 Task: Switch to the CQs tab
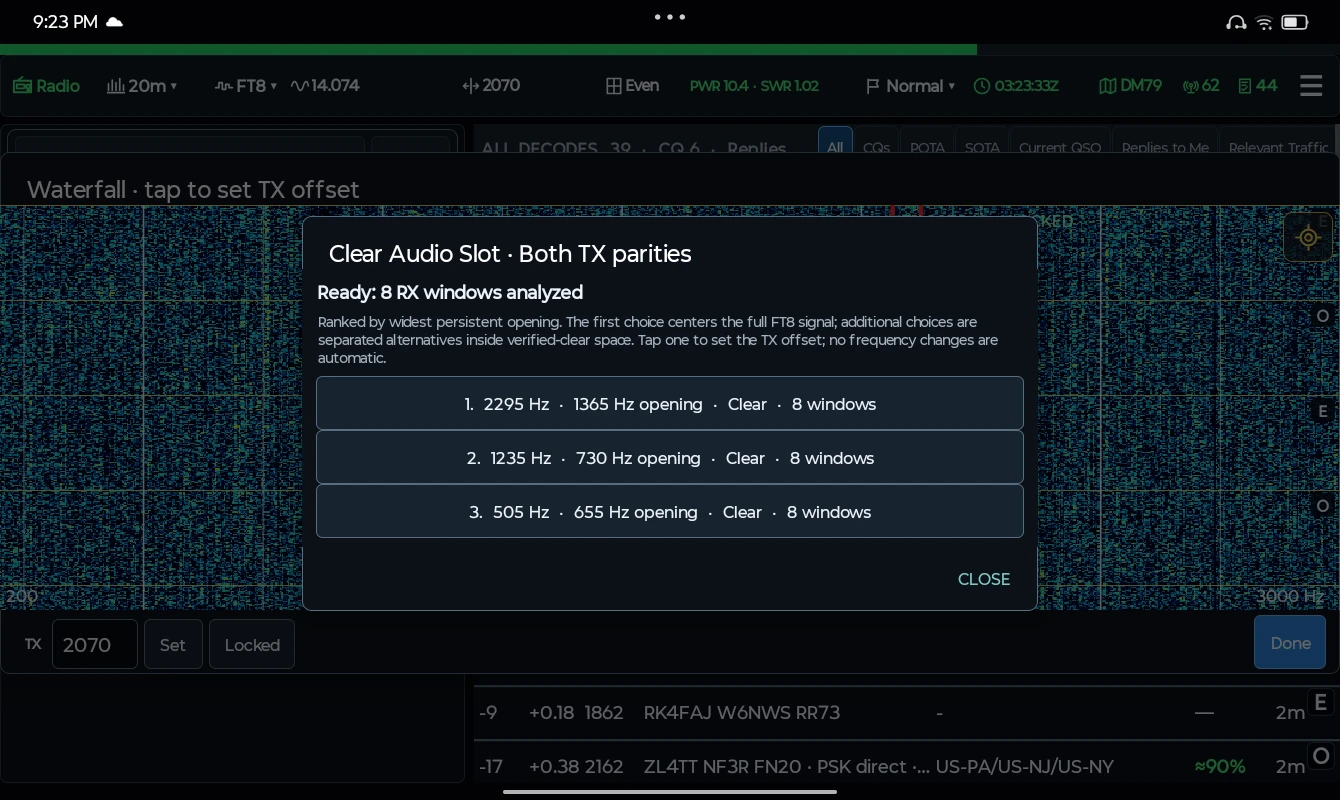point(876,141)
